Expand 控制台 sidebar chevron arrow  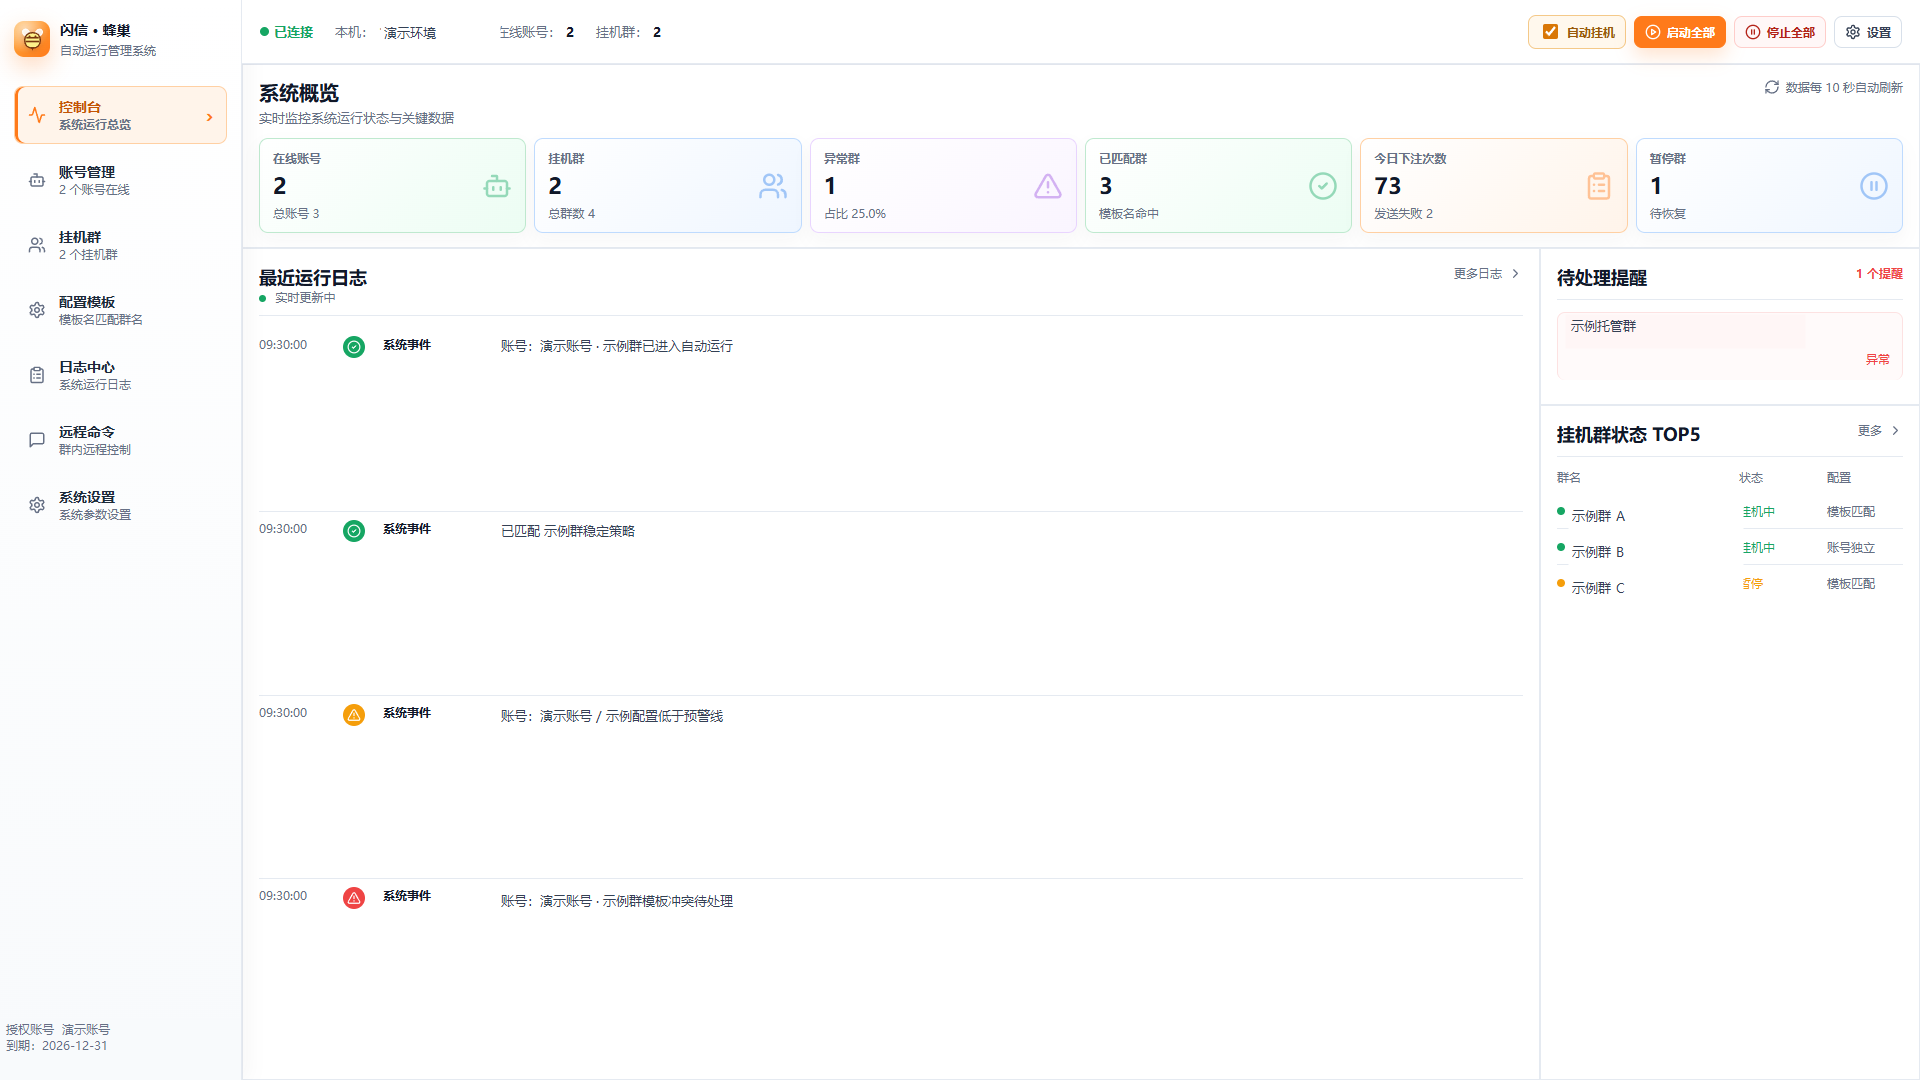tap(209, 117)
